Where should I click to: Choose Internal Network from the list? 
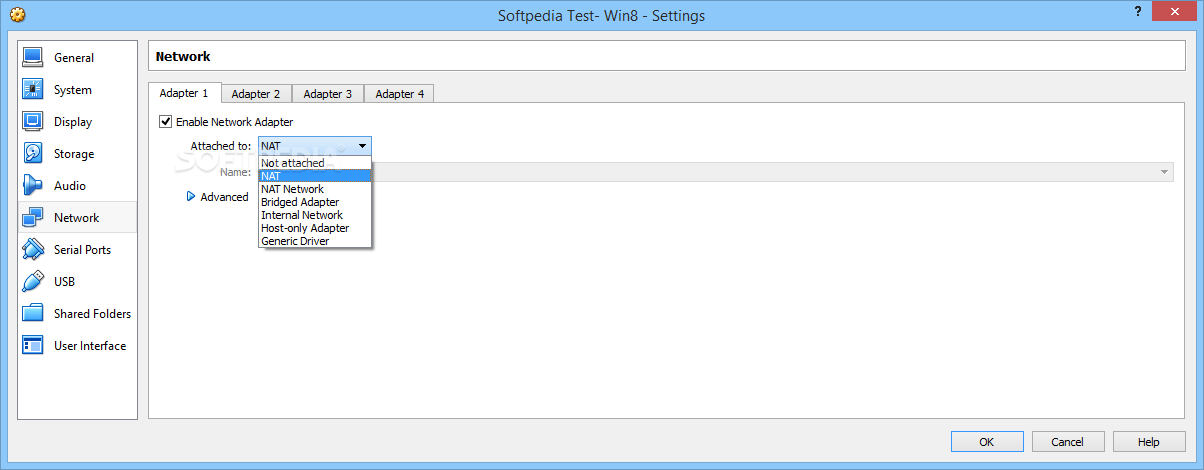click(x=315, y=215)
